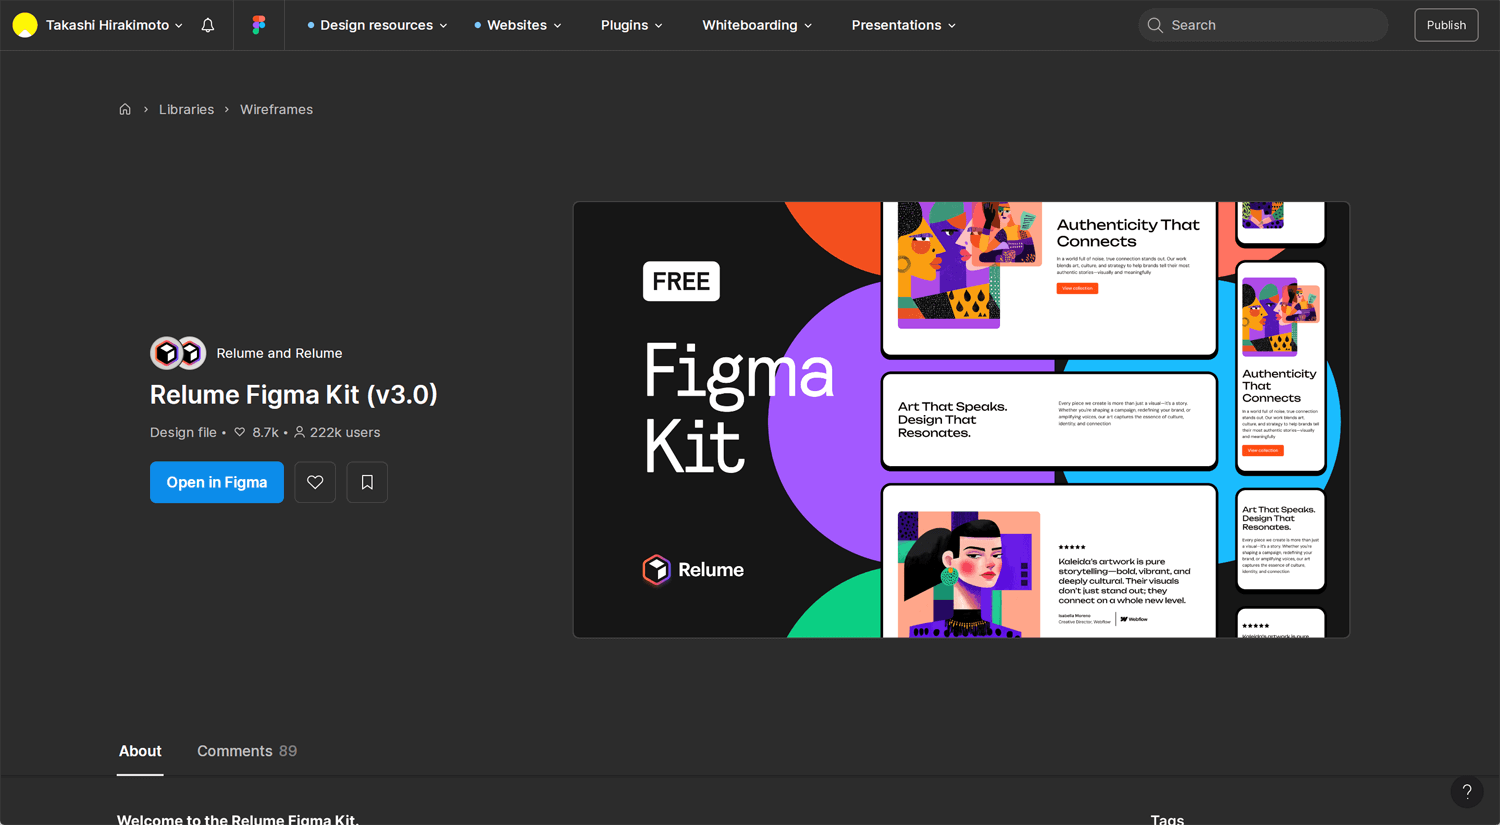Click the Publish button

tap(1446, 25)
